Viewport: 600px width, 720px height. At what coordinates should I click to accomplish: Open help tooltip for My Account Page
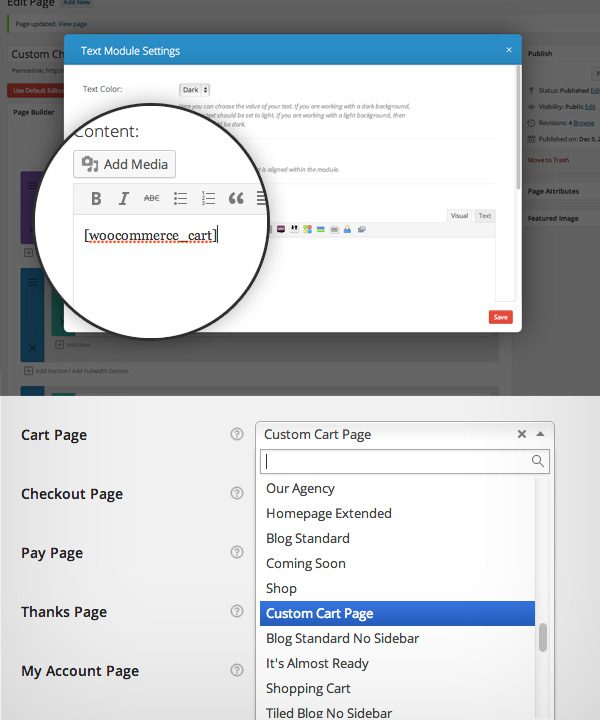(x=236, y=670)
